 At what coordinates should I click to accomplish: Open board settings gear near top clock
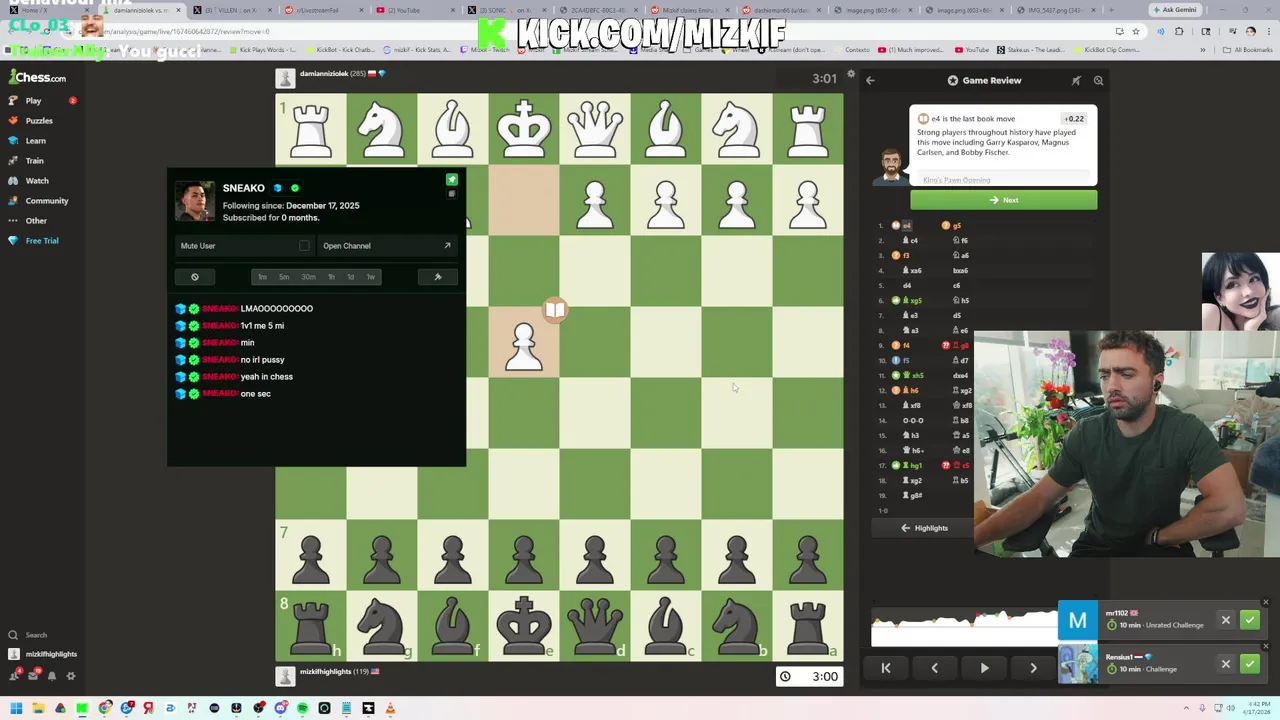[x=851, y=75]
